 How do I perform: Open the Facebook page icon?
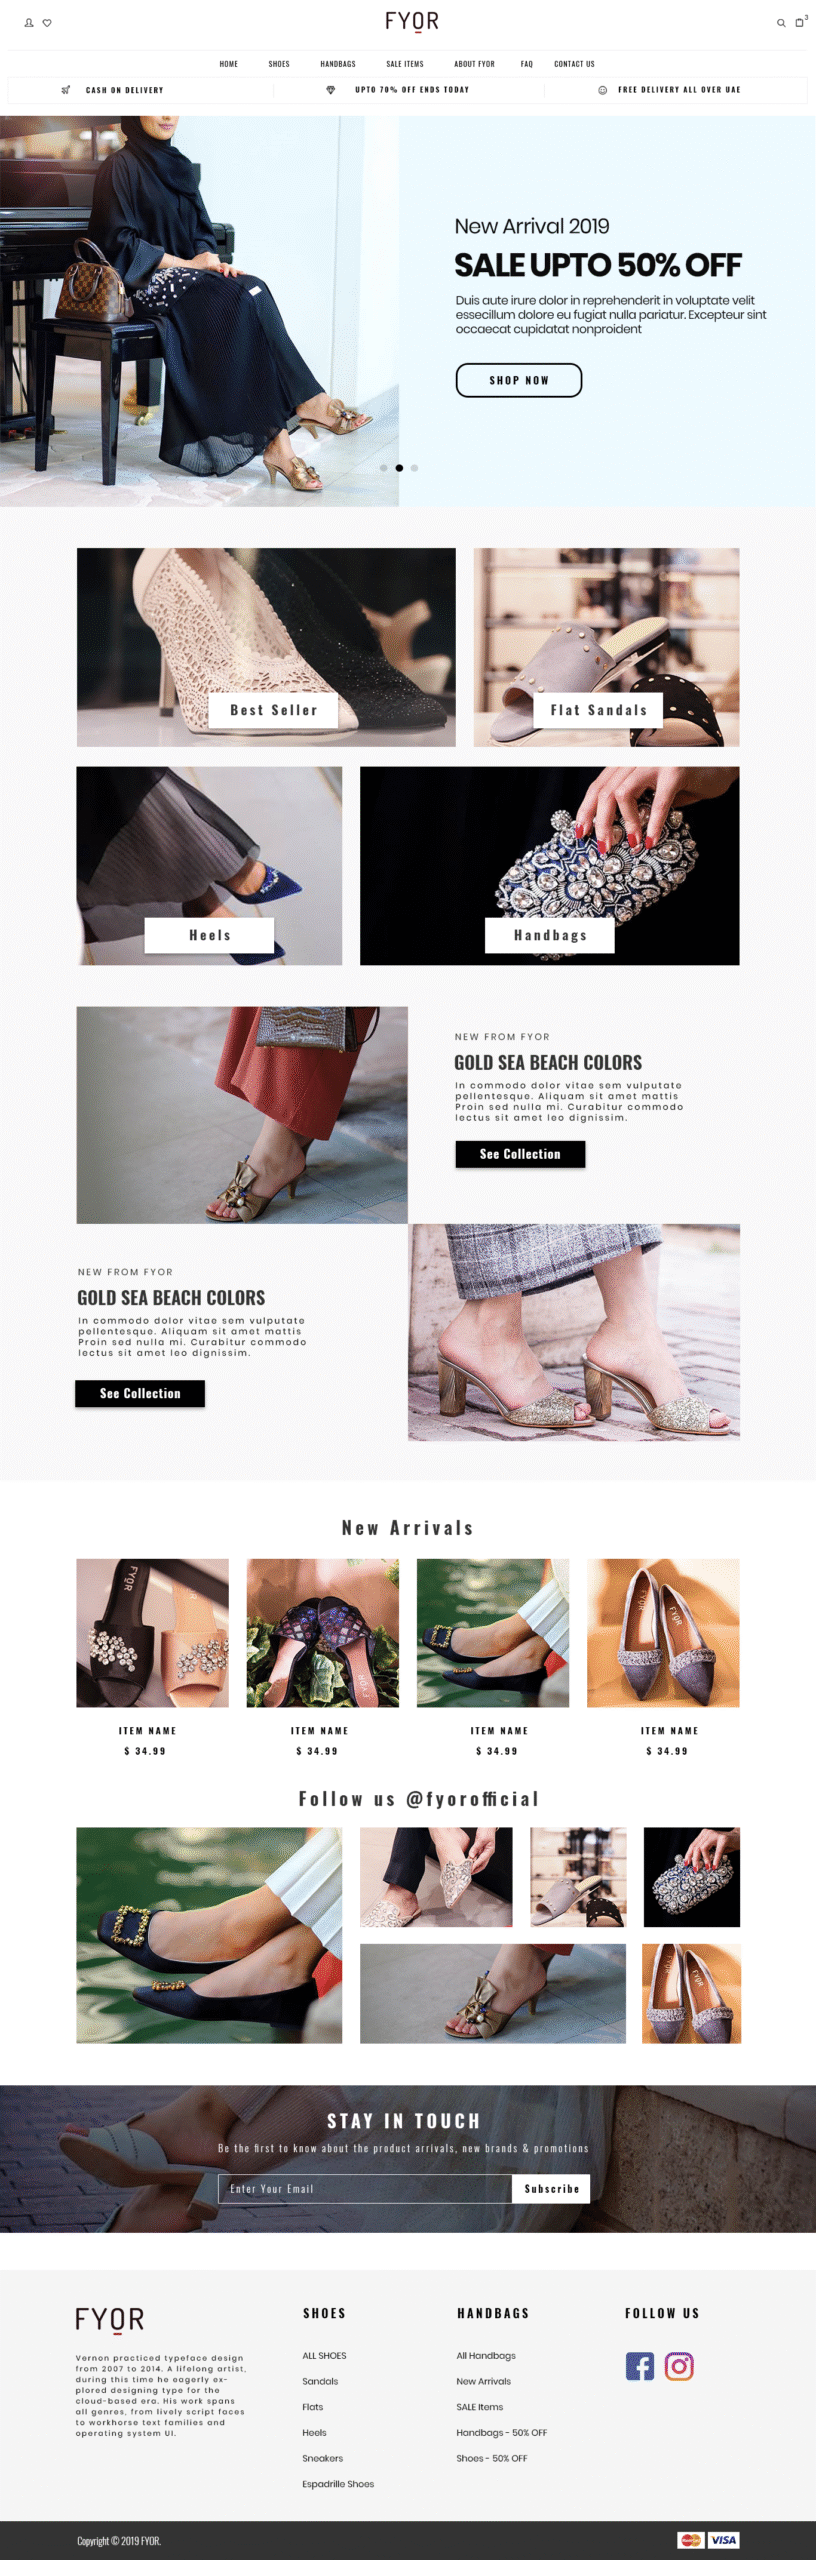click(640, 2365)
